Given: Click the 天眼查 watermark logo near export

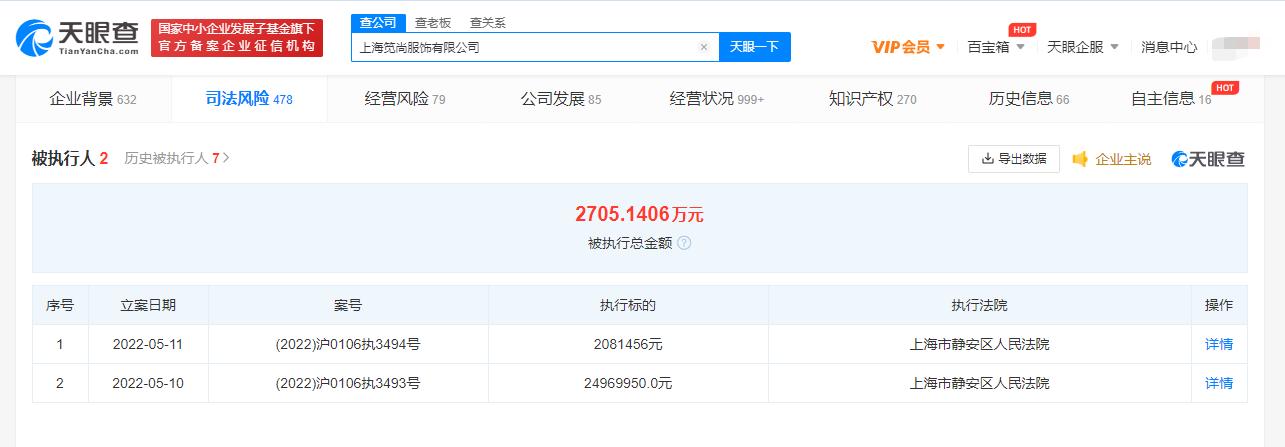Looking at the screenshot, I should pos(1208,159).
